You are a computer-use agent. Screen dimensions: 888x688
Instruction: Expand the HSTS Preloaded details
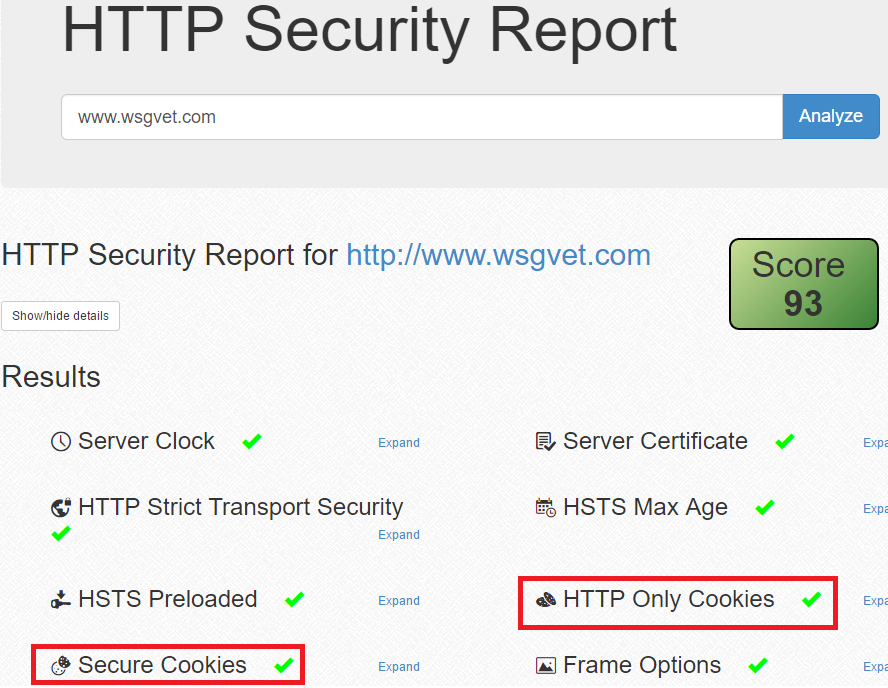398,601
